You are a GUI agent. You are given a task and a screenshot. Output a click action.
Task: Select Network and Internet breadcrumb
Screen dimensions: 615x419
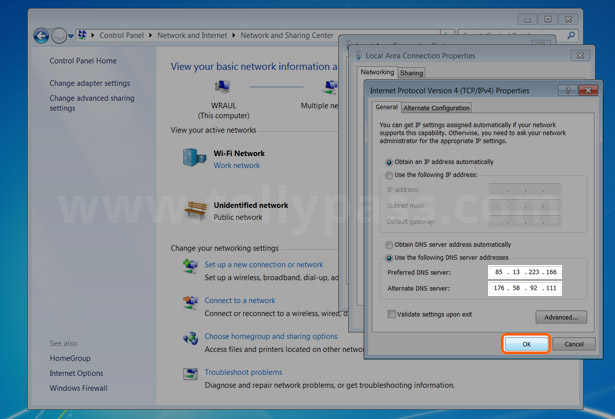click(192, 35)
